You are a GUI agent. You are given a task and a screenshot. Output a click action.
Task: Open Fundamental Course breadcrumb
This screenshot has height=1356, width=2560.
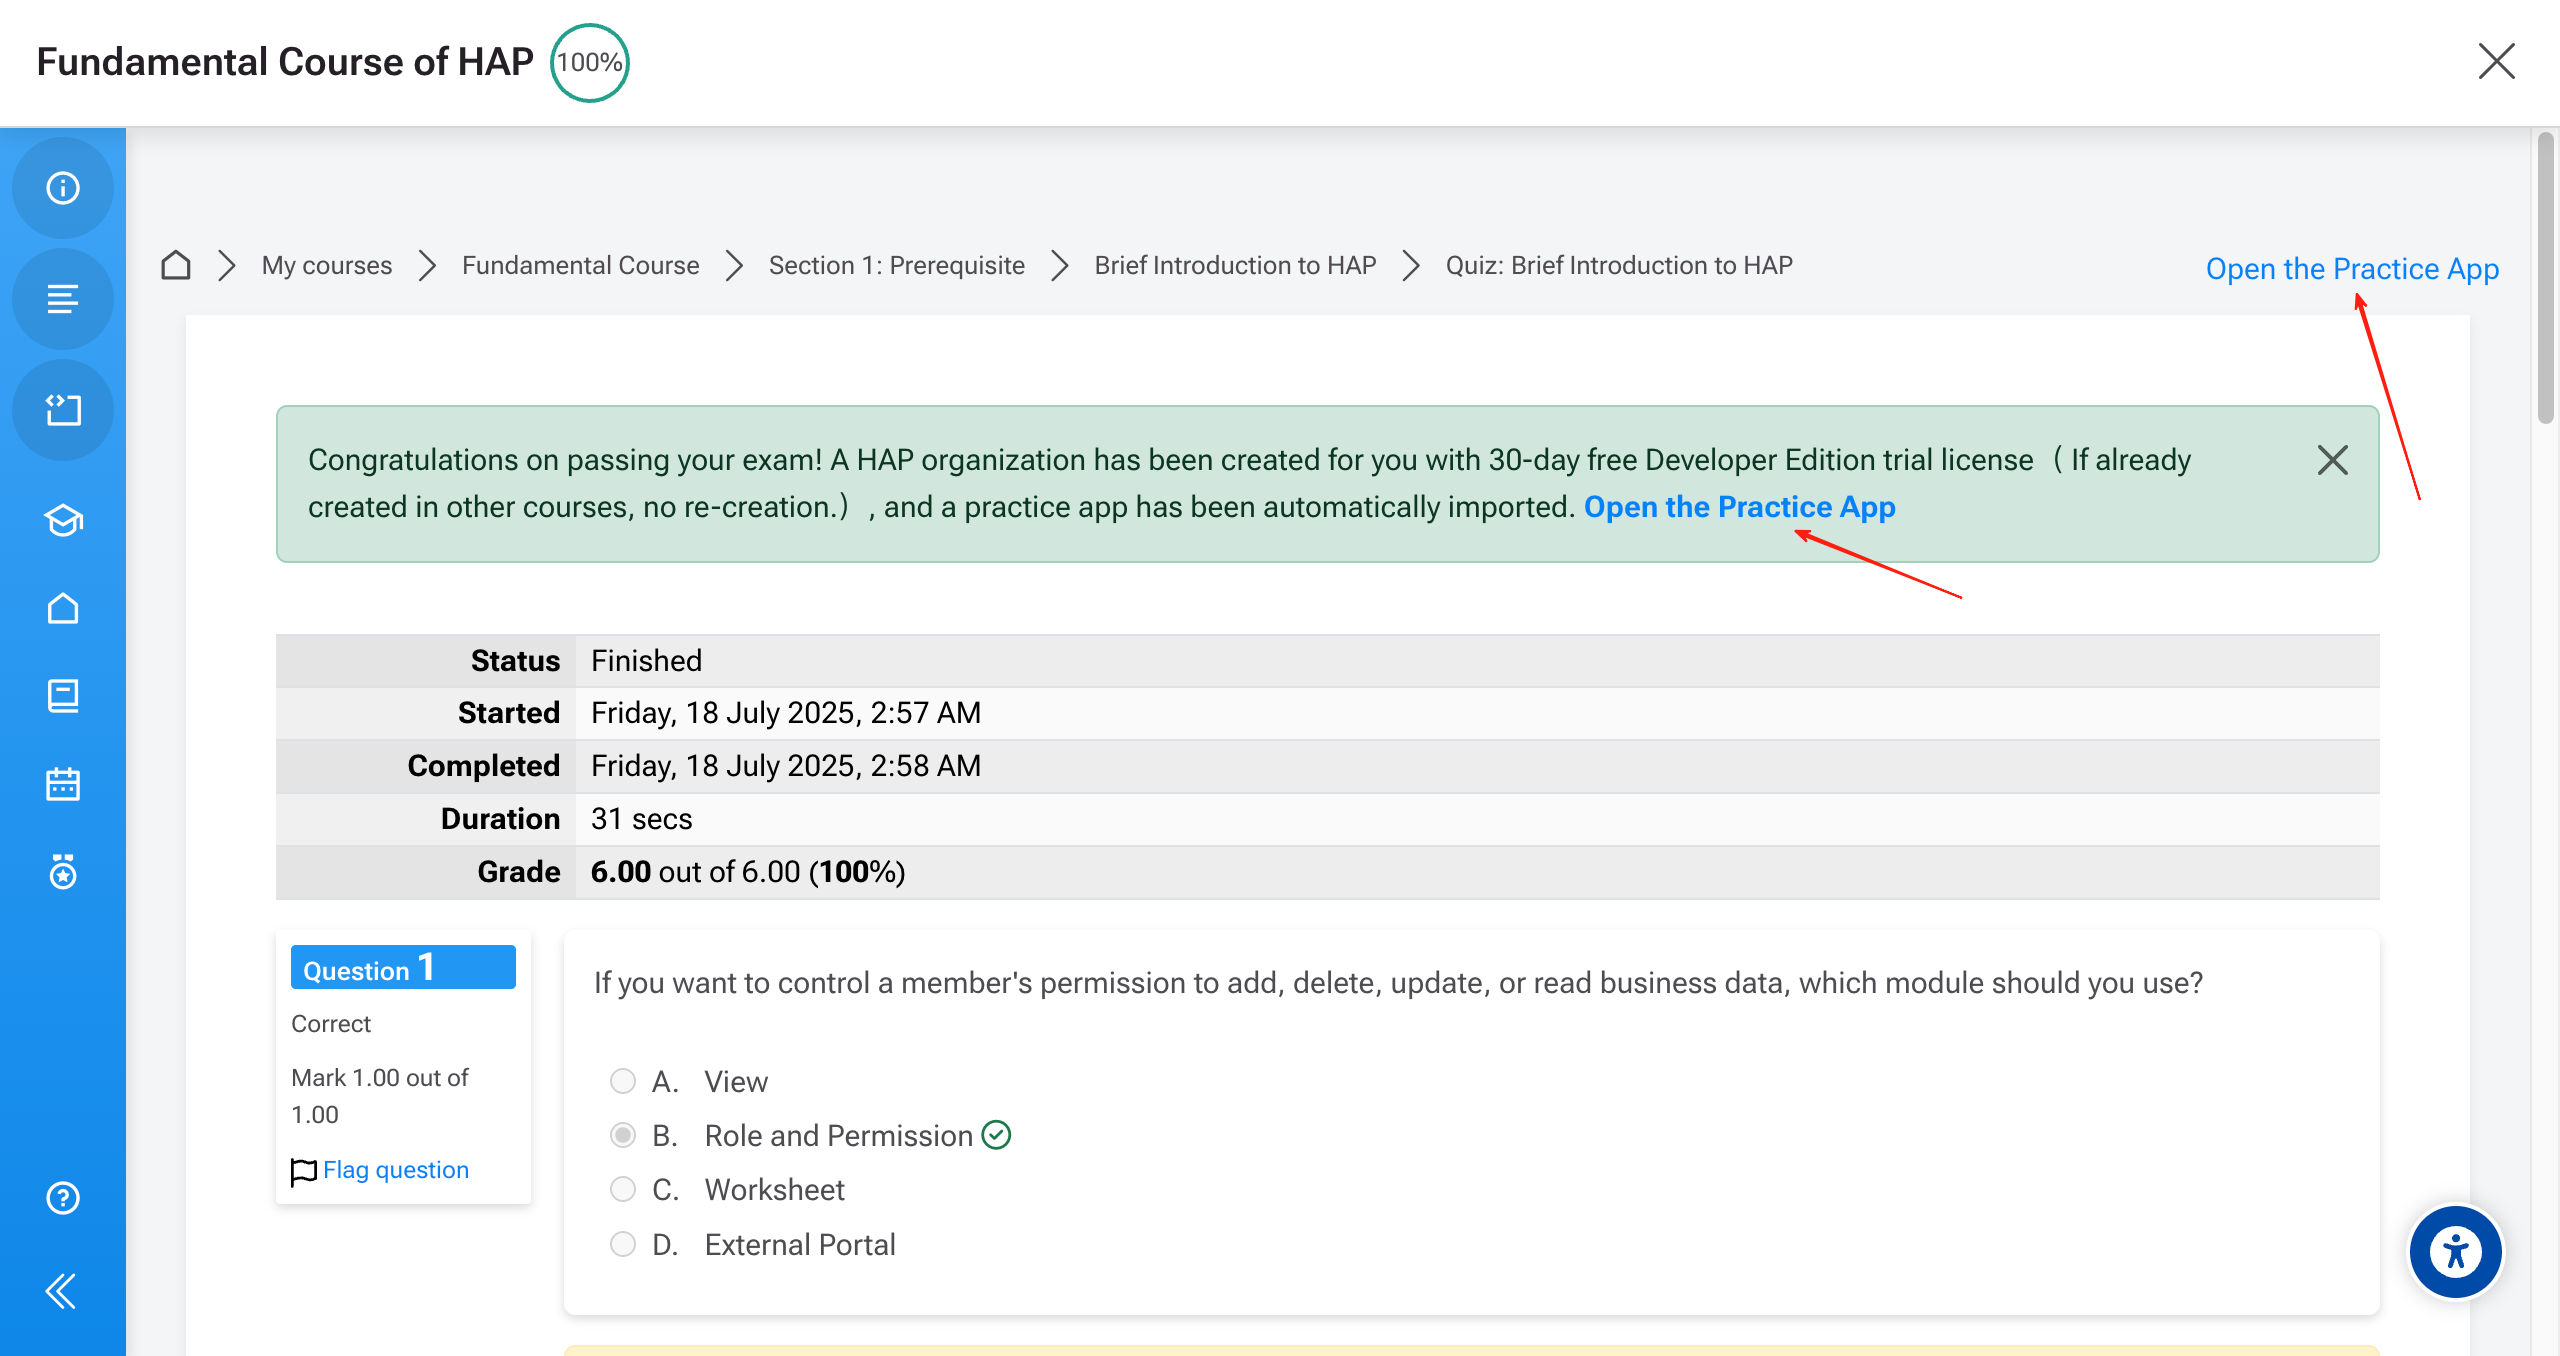(x=581, y=265)
